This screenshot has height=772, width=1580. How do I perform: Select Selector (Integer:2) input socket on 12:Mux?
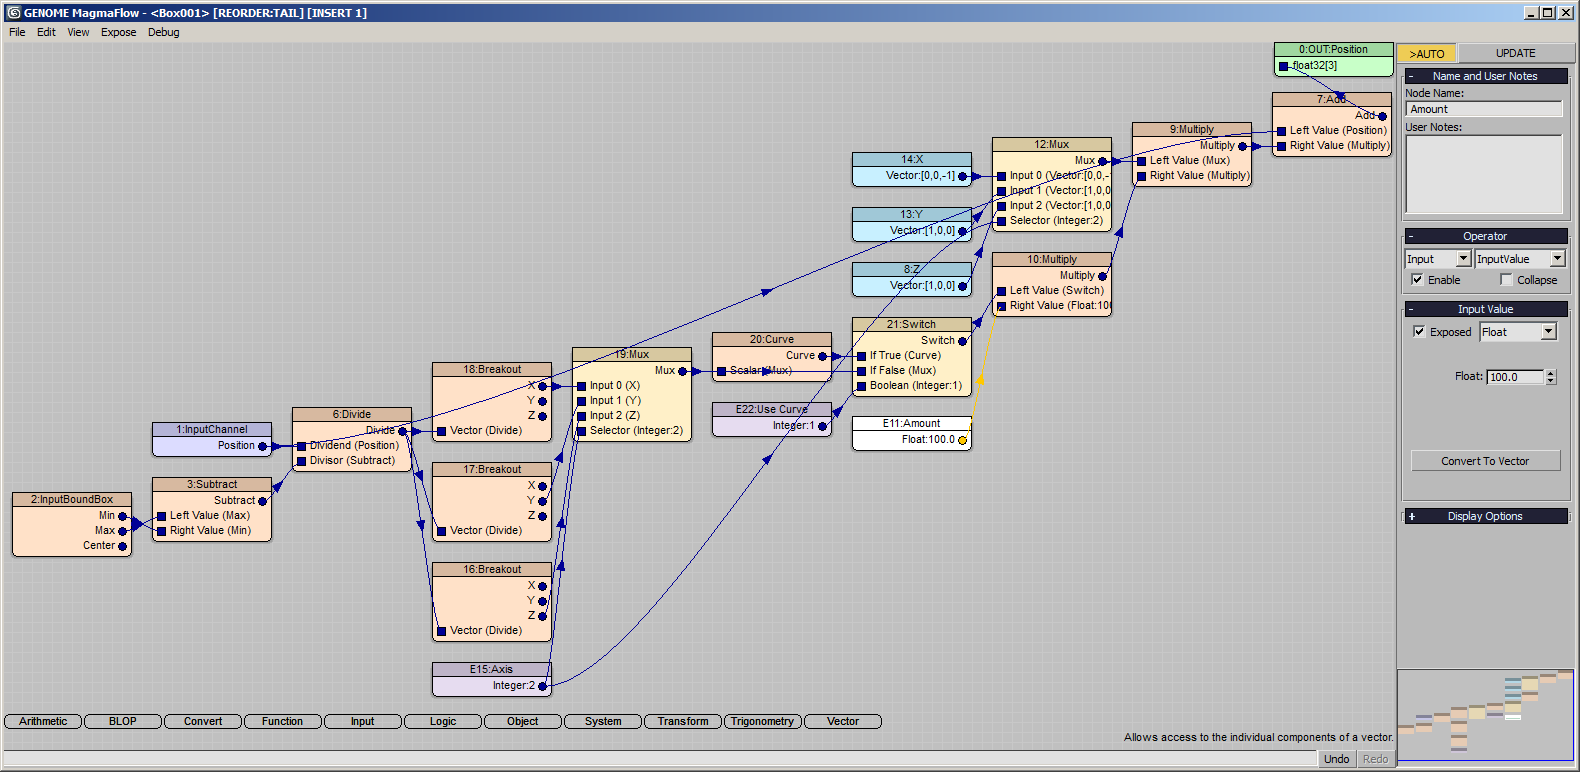tap(1001, 221)
